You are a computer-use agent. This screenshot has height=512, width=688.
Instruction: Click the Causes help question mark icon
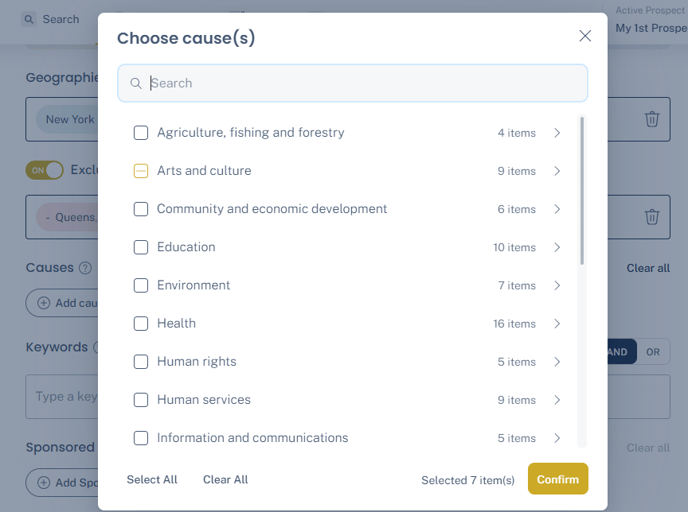tap(85, 268)
